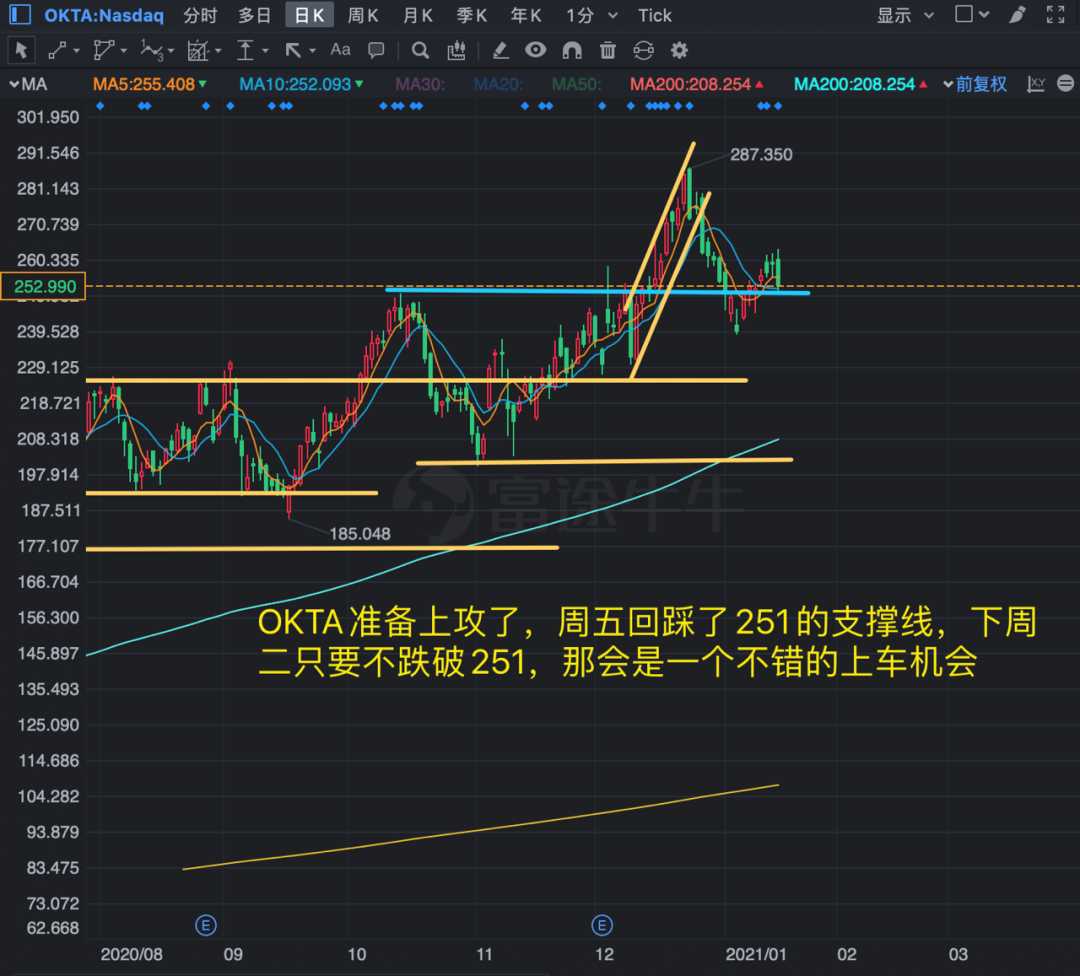Click the 287.350 high price label
This screenshot has width=1080, height=976.
point(761,154)
